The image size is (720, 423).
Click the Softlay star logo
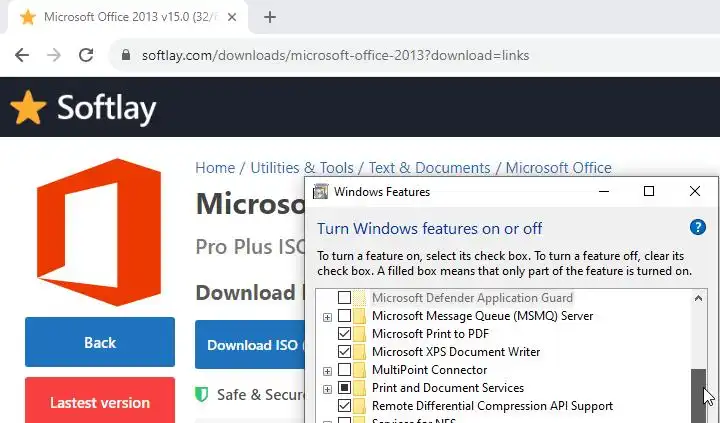[x=28, y=107]
